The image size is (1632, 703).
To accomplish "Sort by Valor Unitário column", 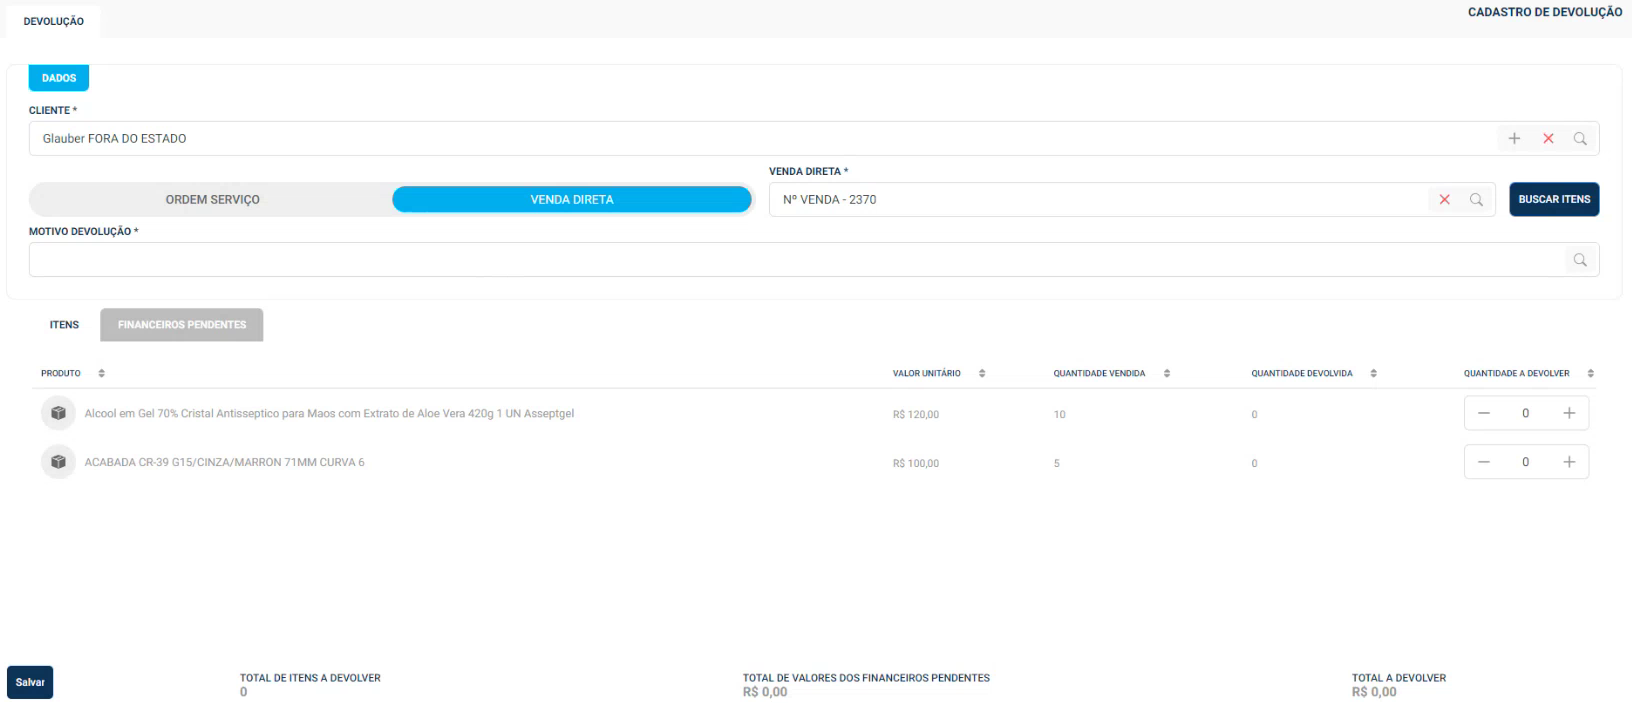I will click(982, 374).
